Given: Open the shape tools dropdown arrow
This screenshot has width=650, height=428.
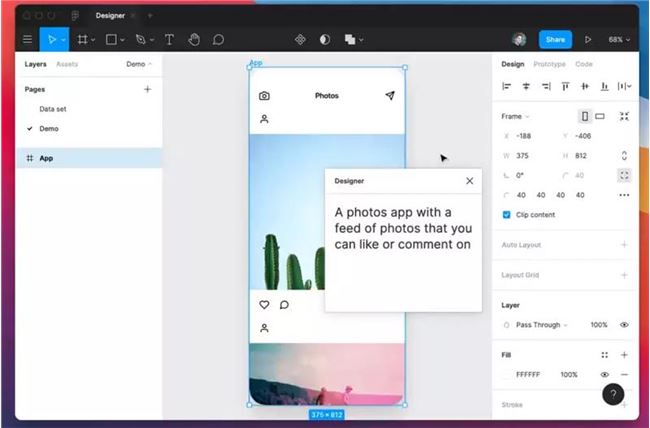Looking at the screenshot, I should pos(122,40).
